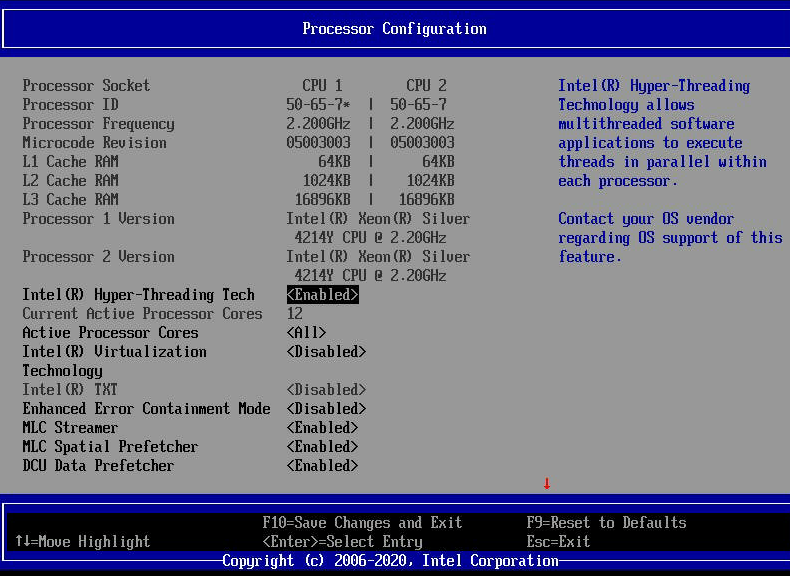Click the MLC Spatial Prefetcher label
Screen dimensions: 790x576
110,446
